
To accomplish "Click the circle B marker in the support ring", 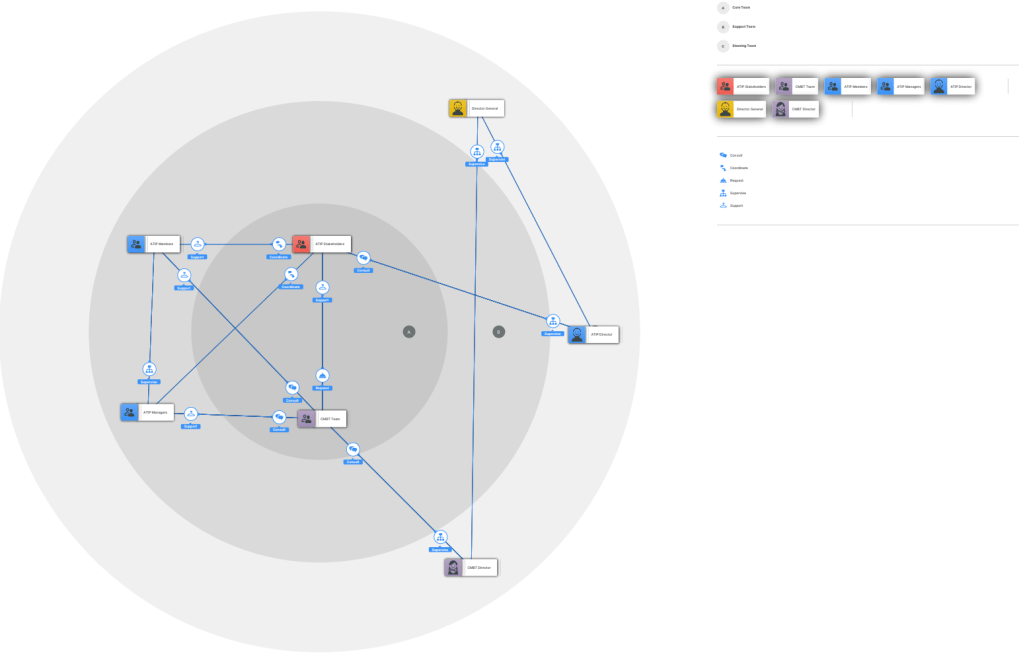I will coord(499,332).
